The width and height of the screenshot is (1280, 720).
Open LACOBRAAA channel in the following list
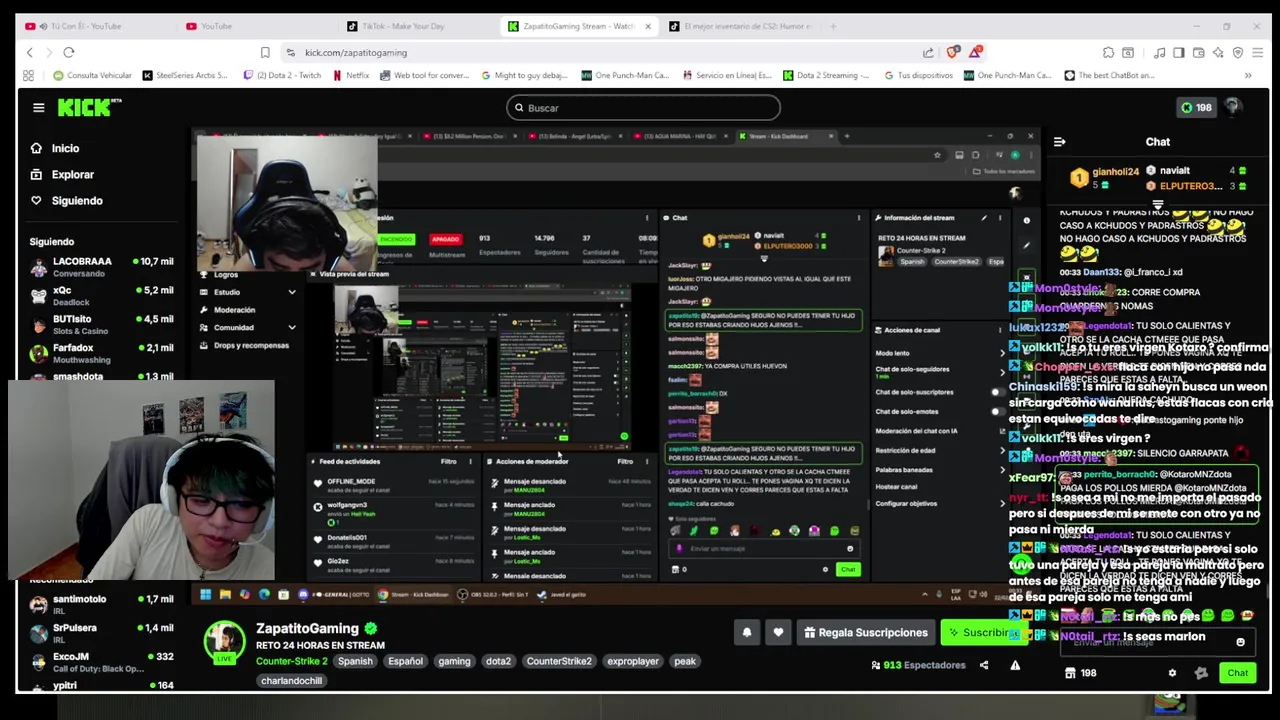click(100, 266)
